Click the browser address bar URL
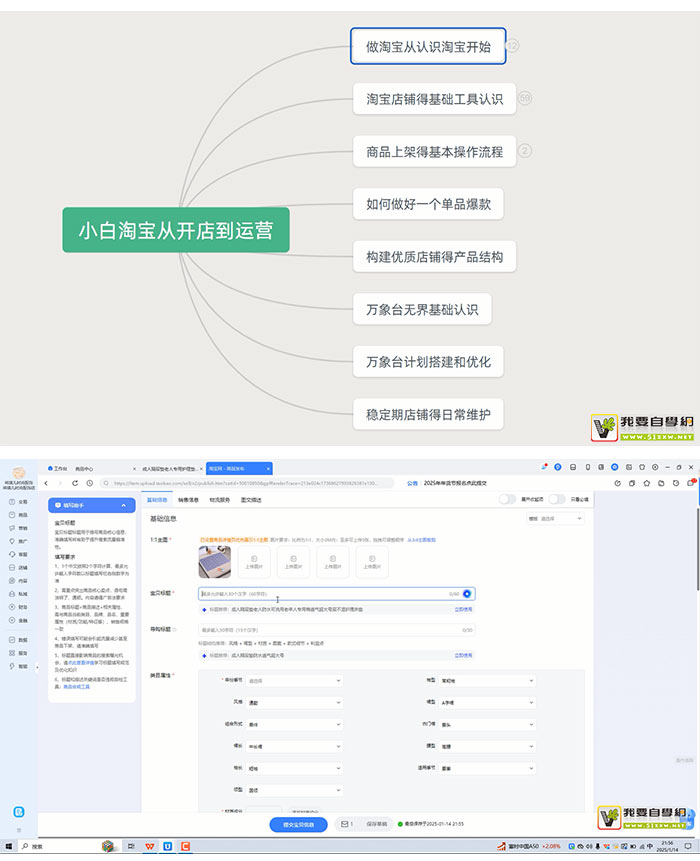Viewport: 700px width, 861px height. pyautogui.click(x=247, y=483)
